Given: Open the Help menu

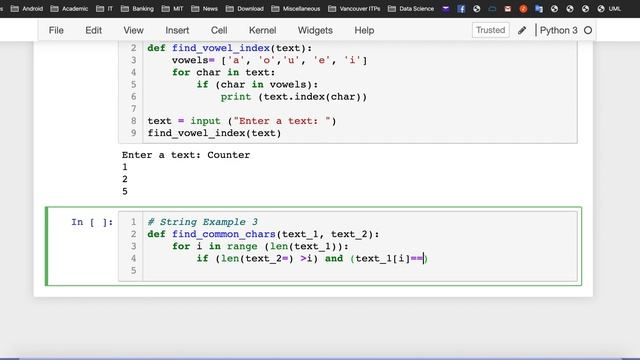Looking at the screenshot, I should tap(364, 30).
